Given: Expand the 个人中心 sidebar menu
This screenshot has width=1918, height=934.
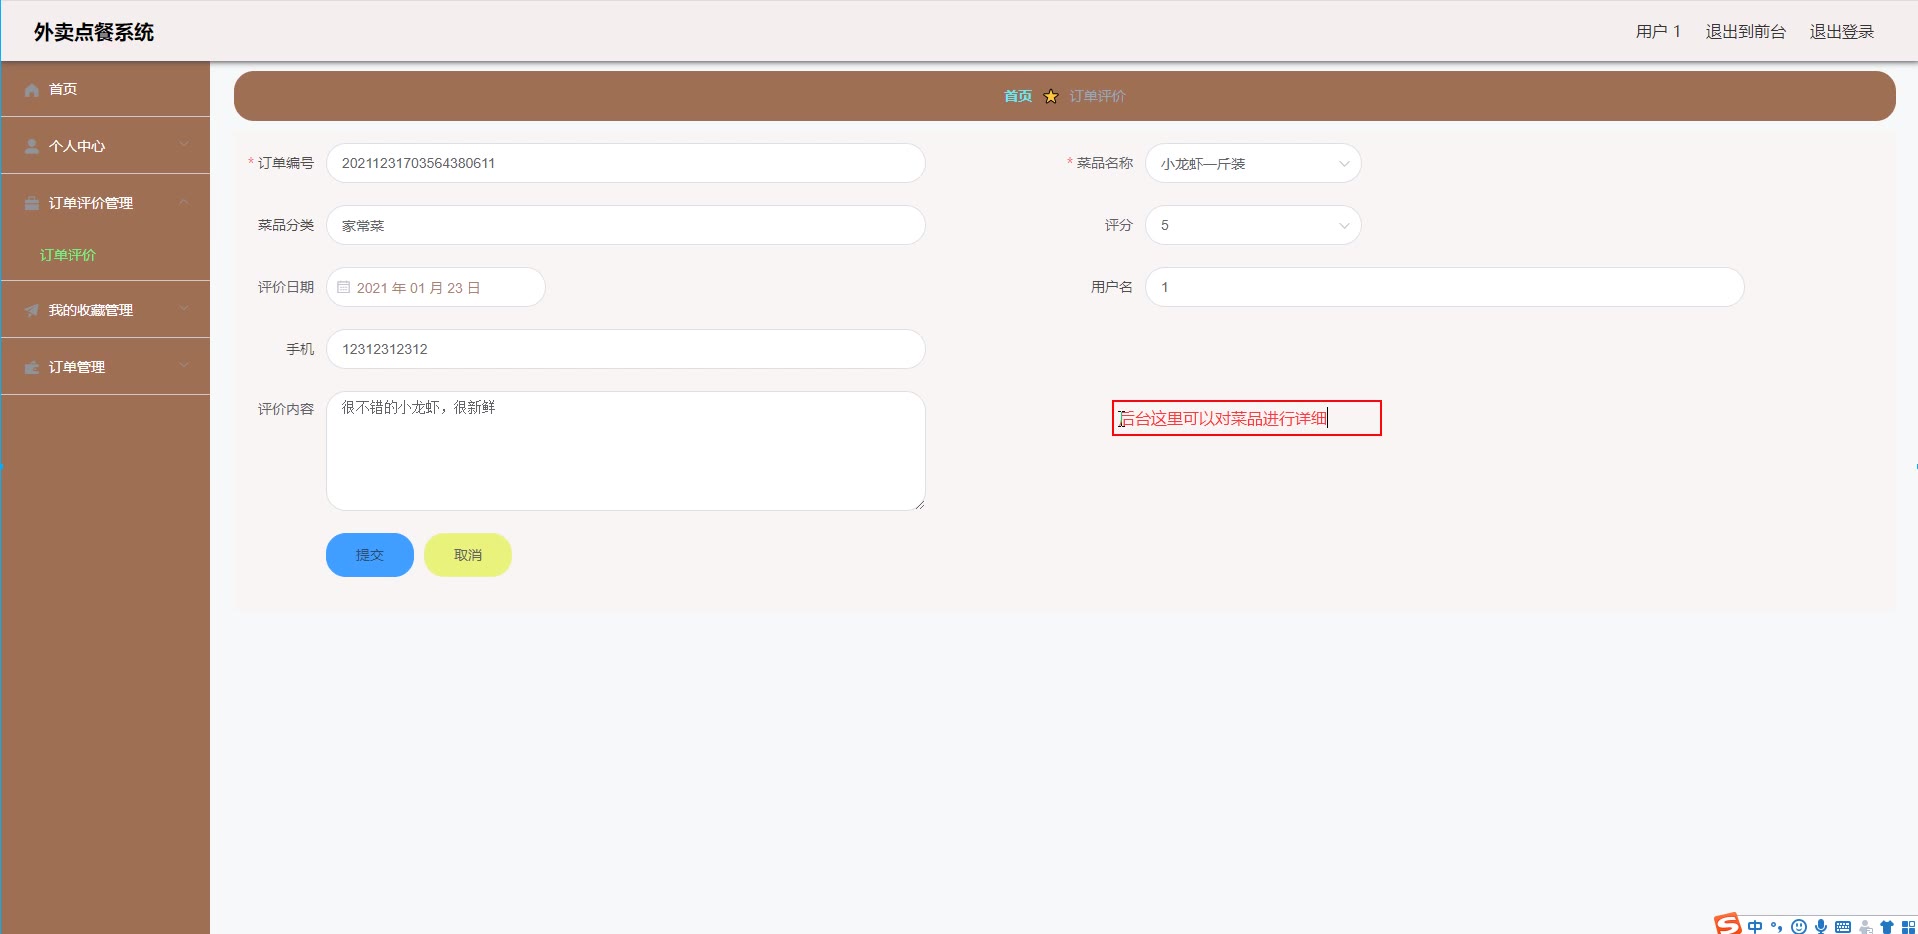Looking at the screenshot, I should [x=105, y=146].
